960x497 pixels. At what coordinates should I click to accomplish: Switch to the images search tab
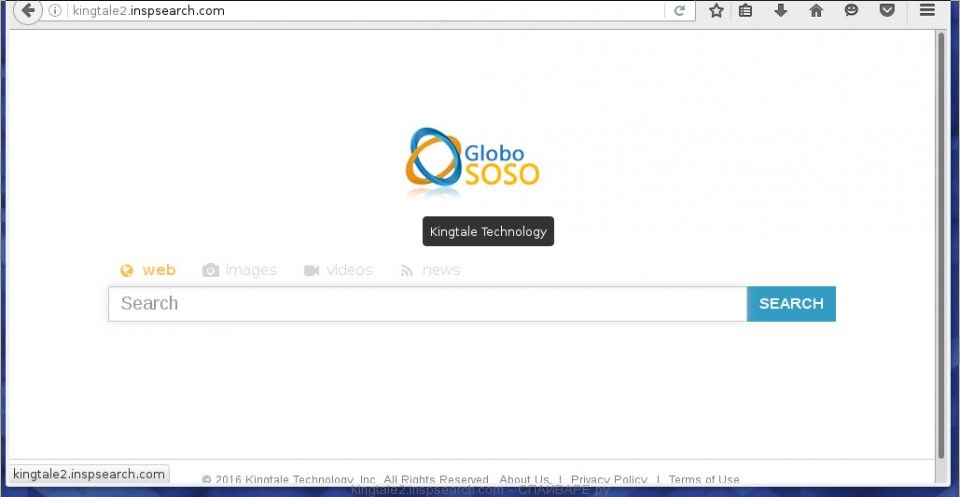point(239,270)
